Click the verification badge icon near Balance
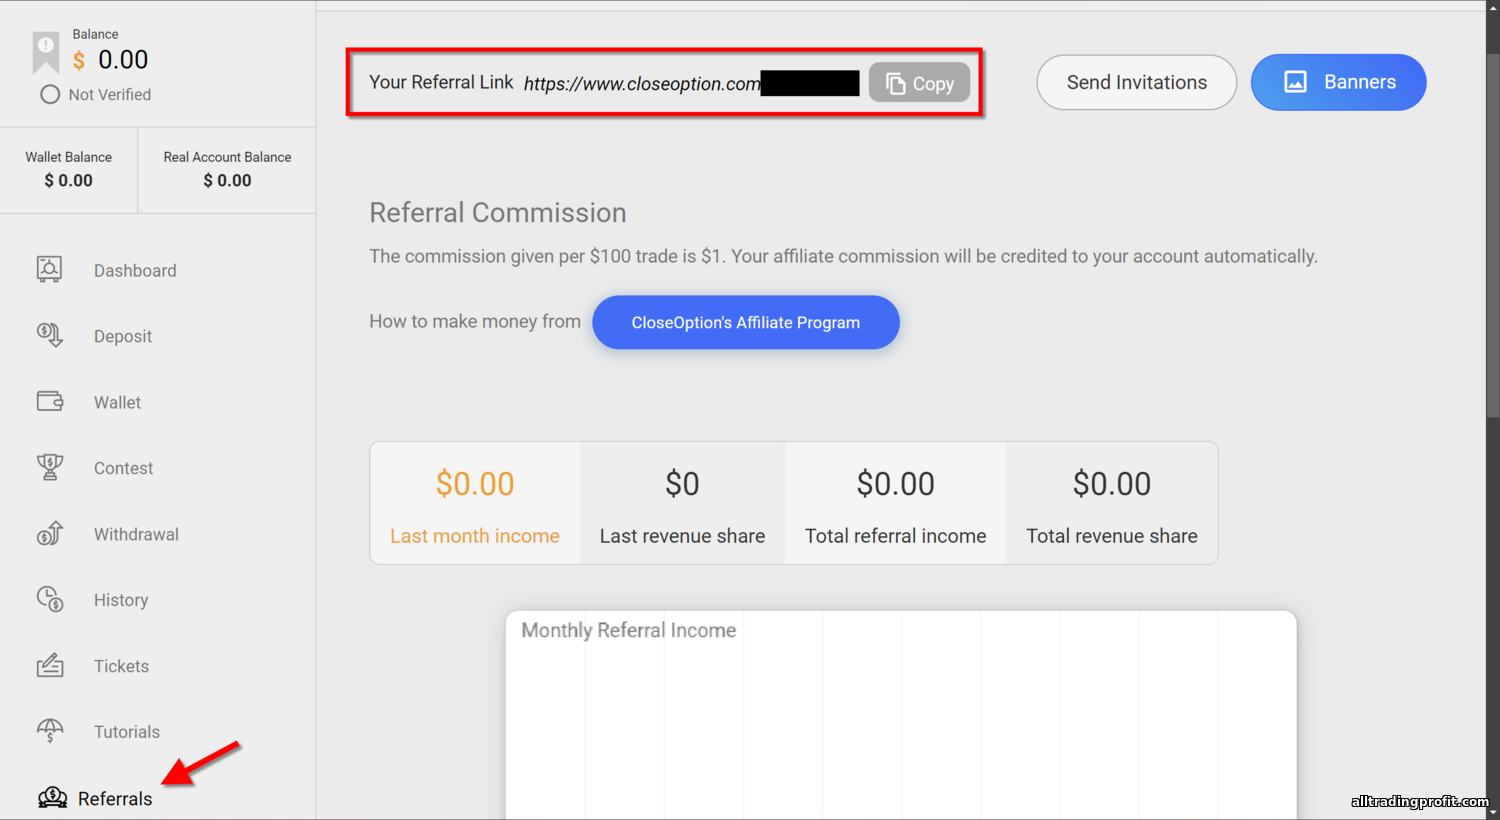The height and width of the screenshot is (820, 1500). click(x=46, y=52)
